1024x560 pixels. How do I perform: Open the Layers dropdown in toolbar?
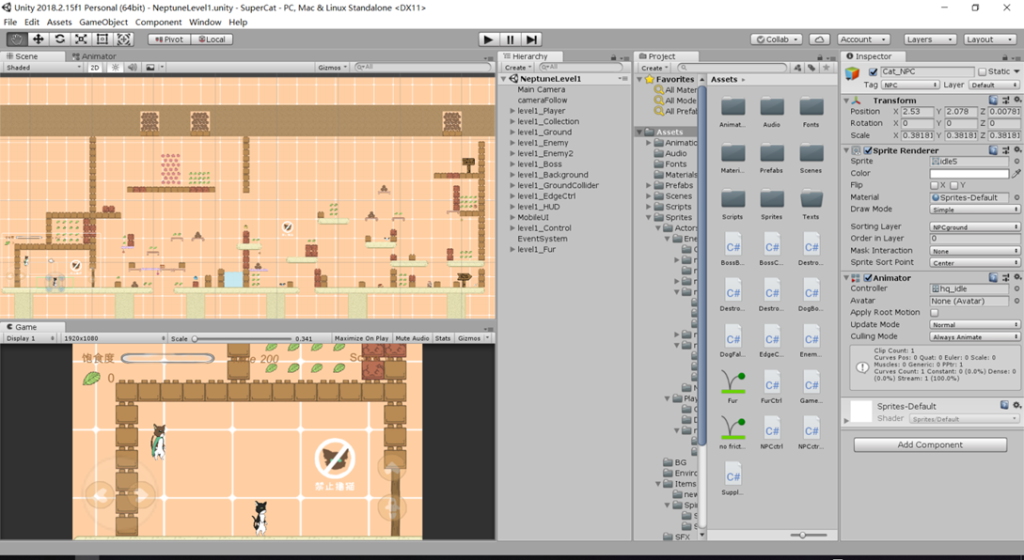[928, 39]
